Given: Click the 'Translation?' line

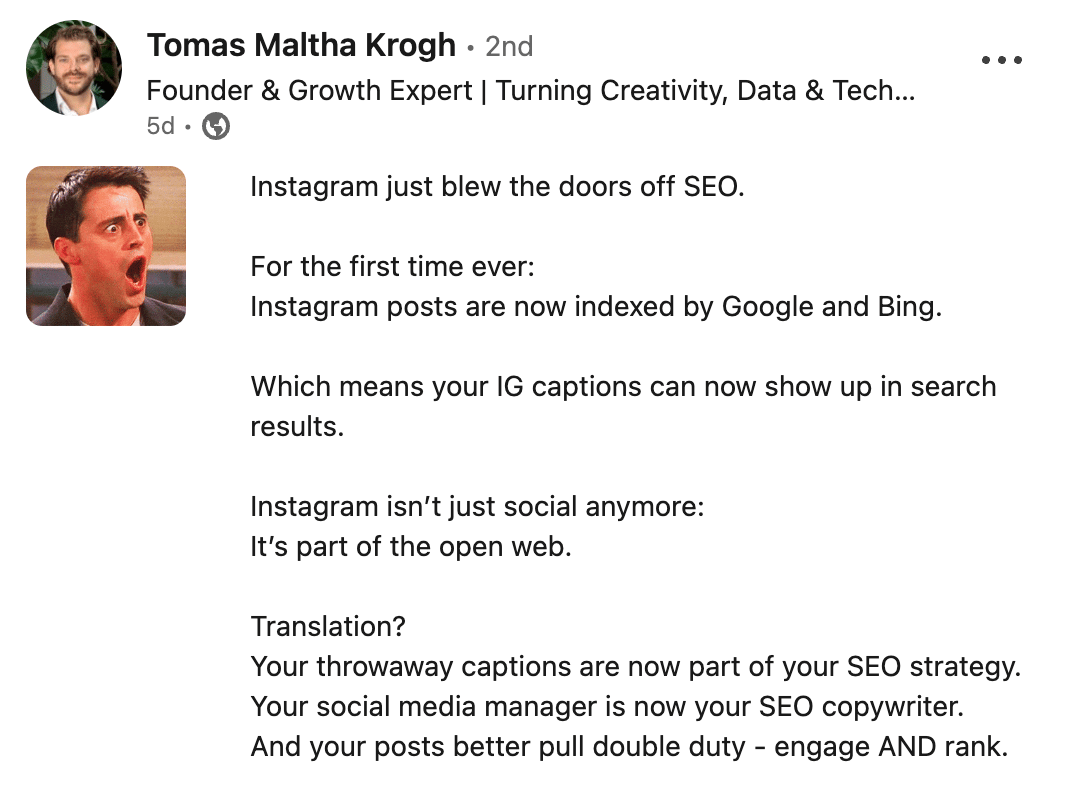Looking at the screenshot, I should pyautogui.click(x=328, y=627).
